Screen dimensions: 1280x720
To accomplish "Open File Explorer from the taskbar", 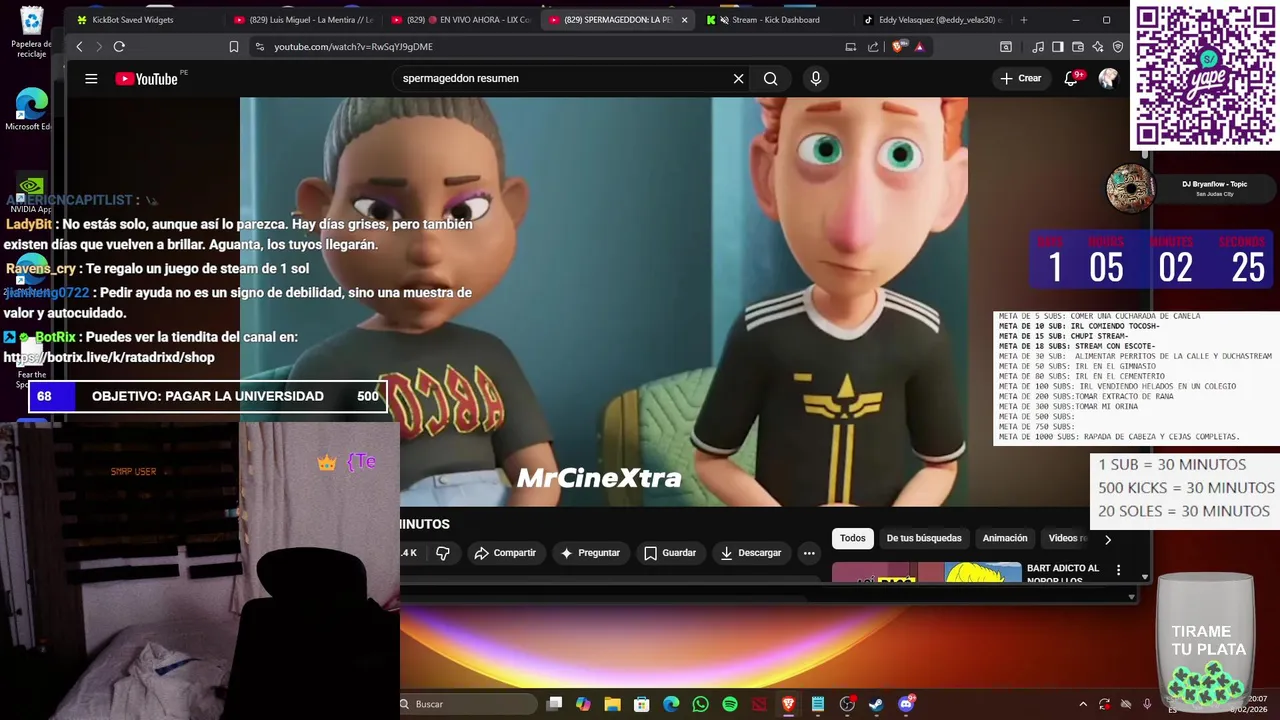I will [612, 704].
